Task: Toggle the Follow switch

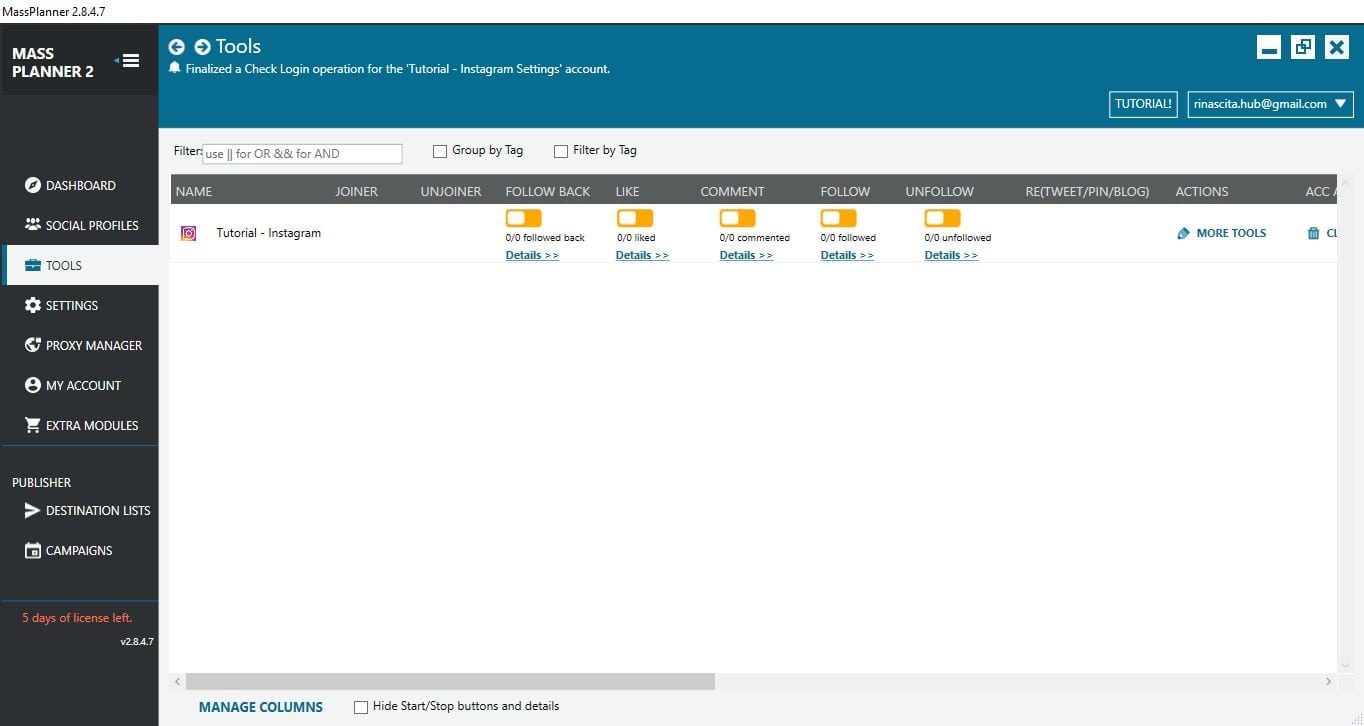Action: (838, 218)
